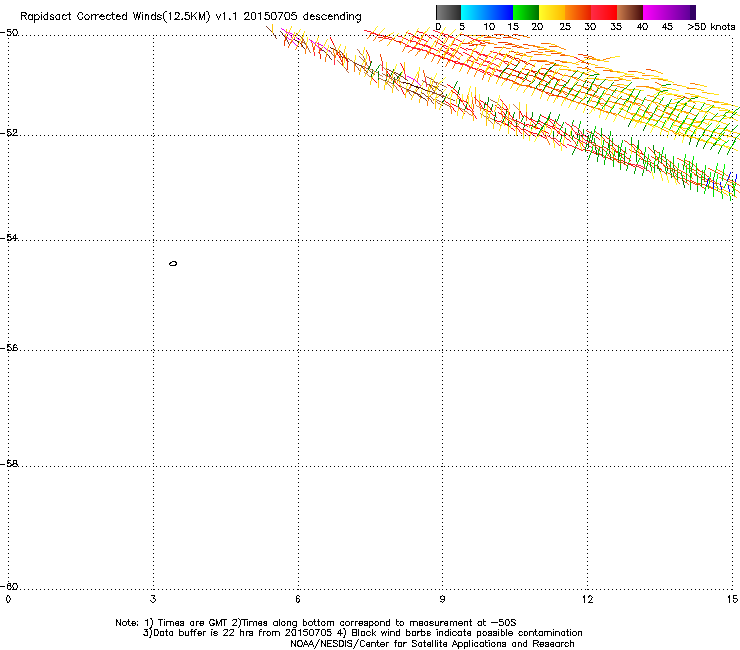Click the longitude axis label 6

point(298,599)
